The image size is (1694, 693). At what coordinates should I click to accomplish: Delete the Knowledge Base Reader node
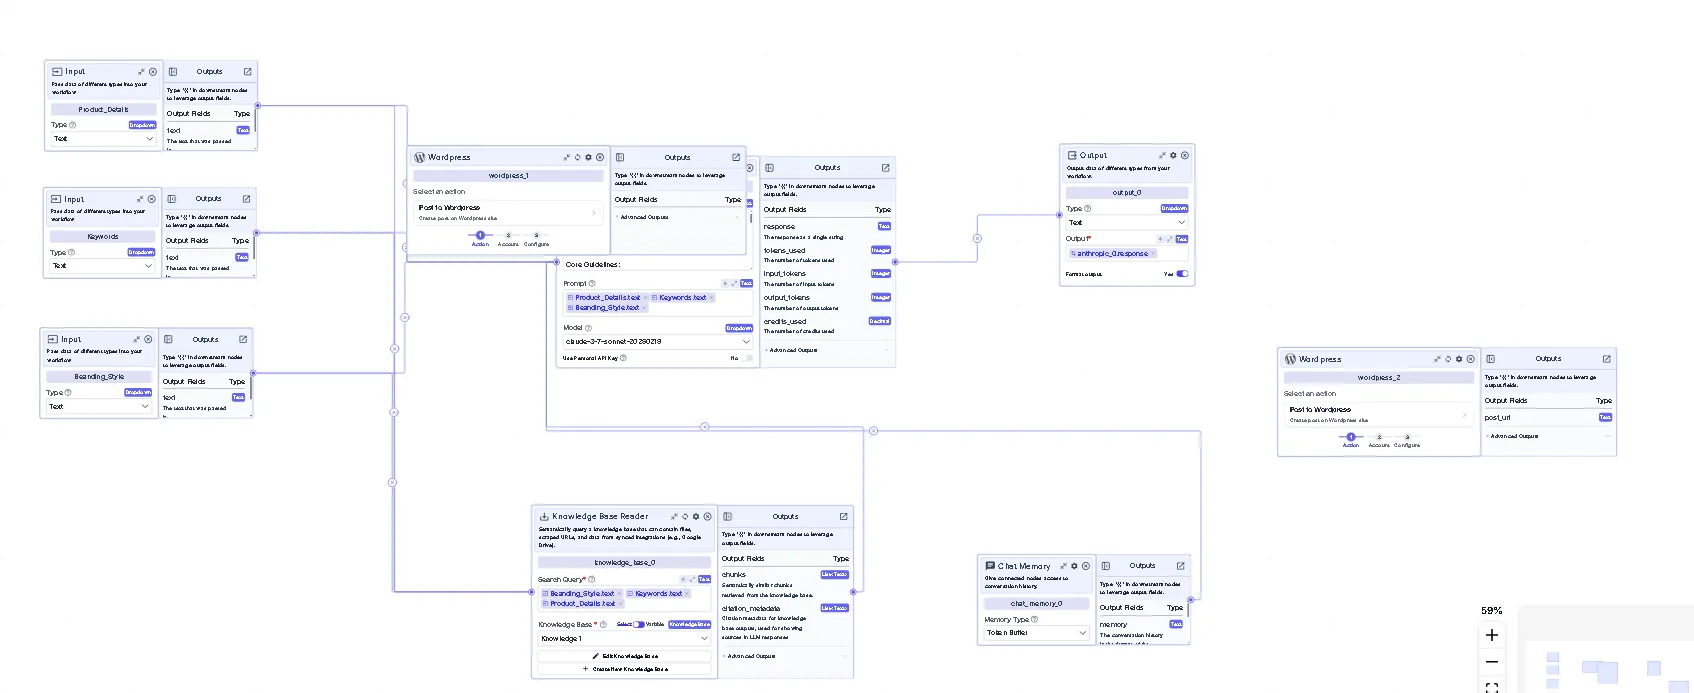(x=707, y=517)
